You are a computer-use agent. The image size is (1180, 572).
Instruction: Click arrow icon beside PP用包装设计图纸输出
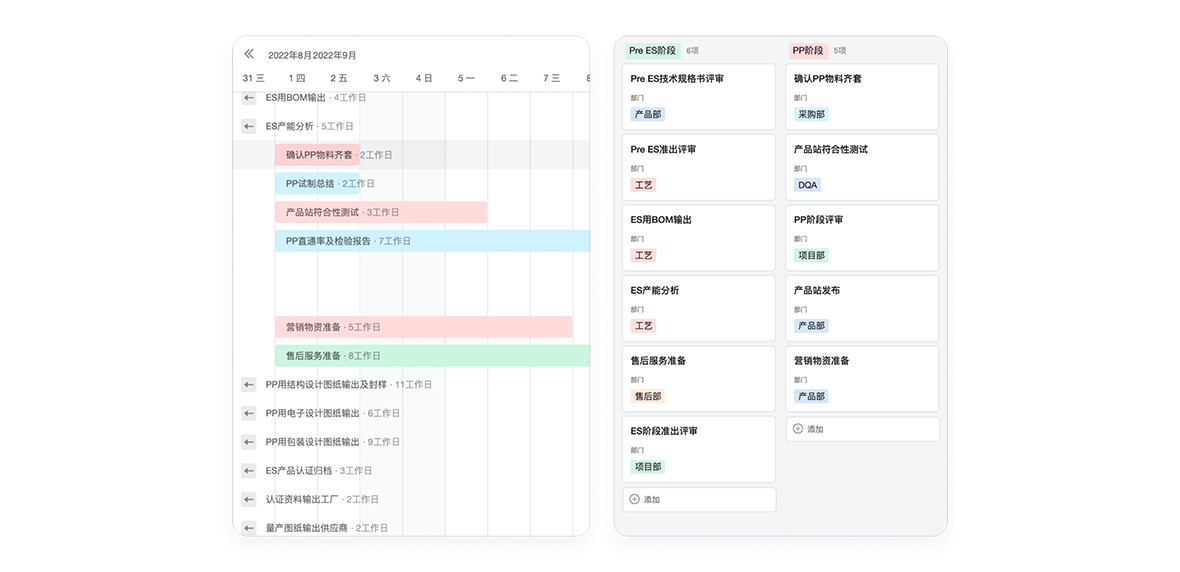[x=249, y=442]
